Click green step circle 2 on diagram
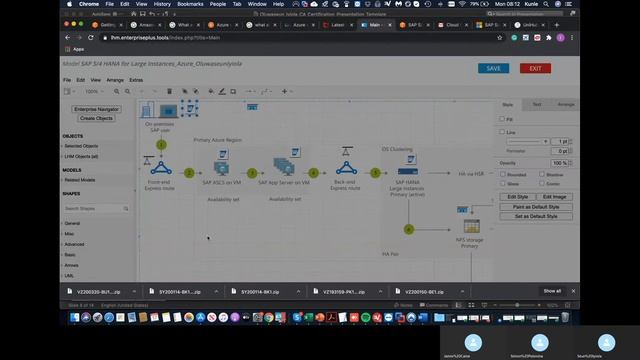The height and width of the screenshot is (360, 640). (189, 173)
